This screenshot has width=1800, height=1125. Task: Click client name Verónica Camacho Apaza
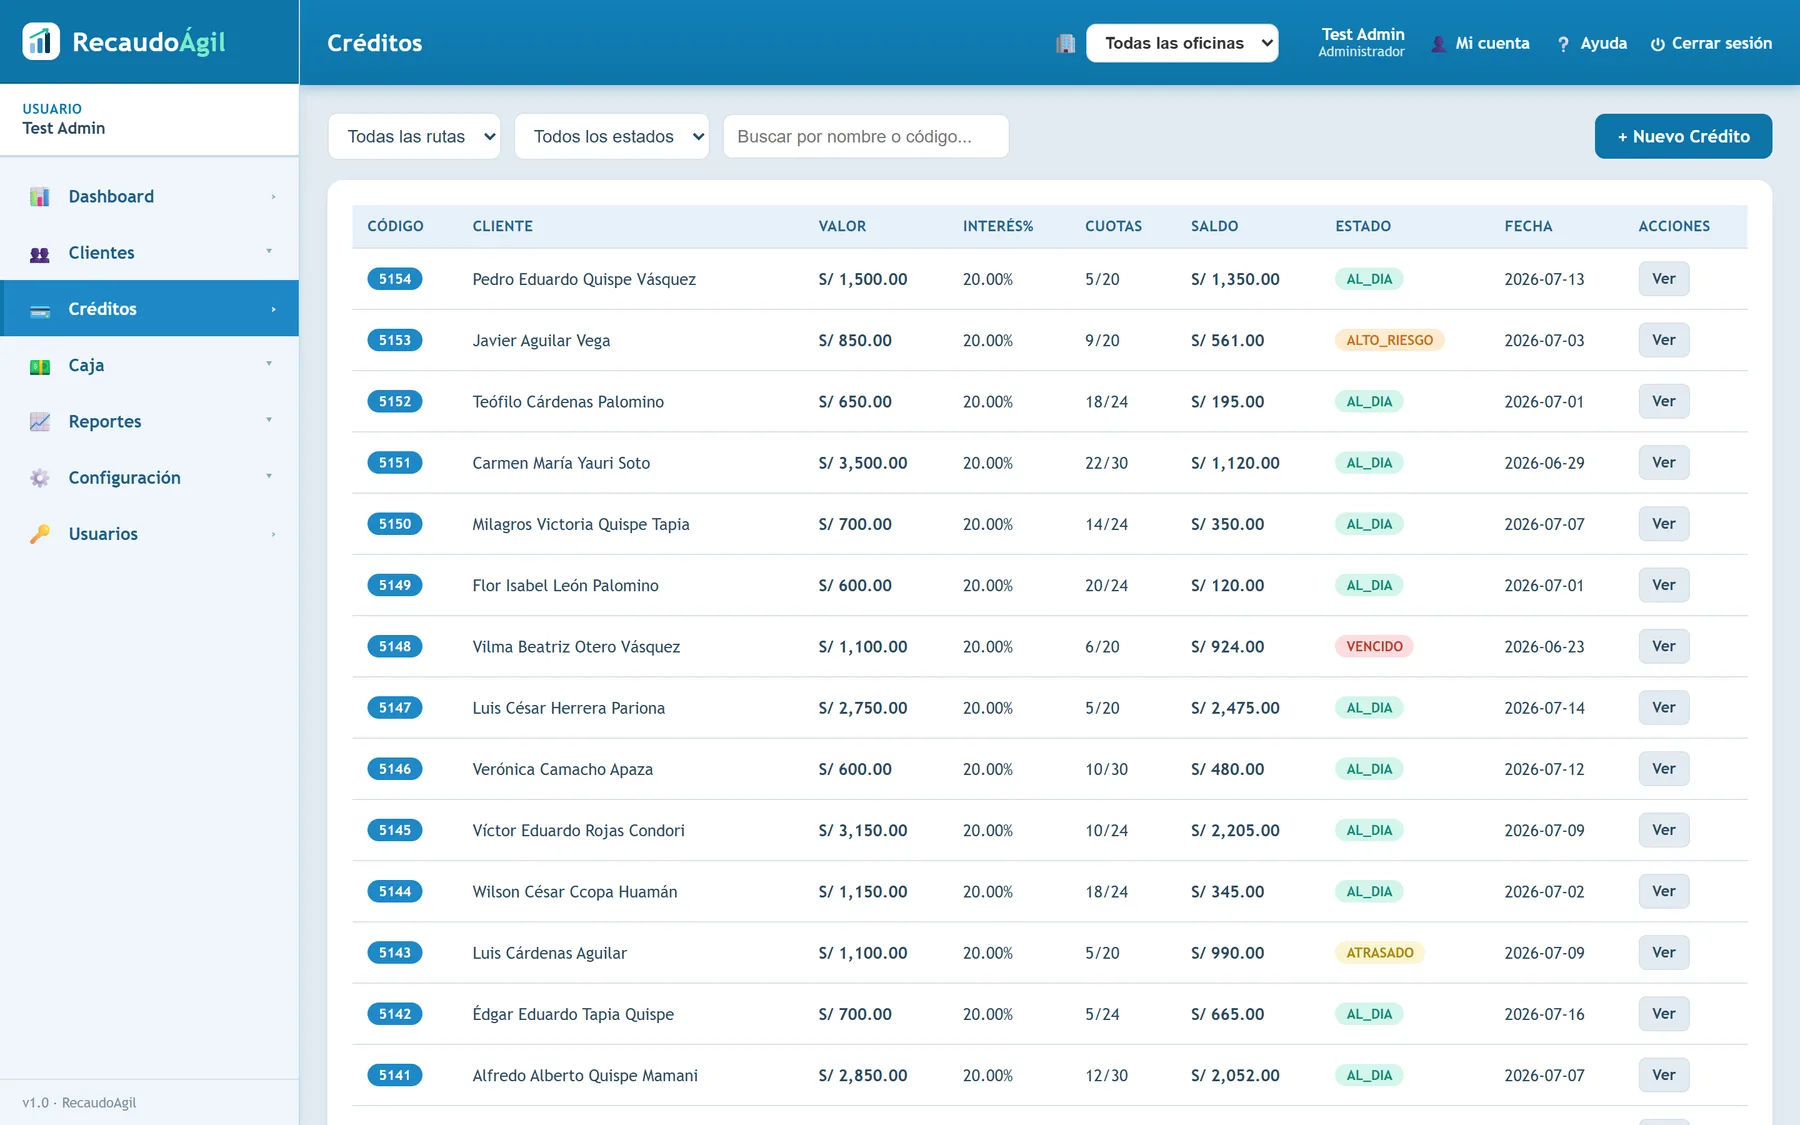click(562, 769)
